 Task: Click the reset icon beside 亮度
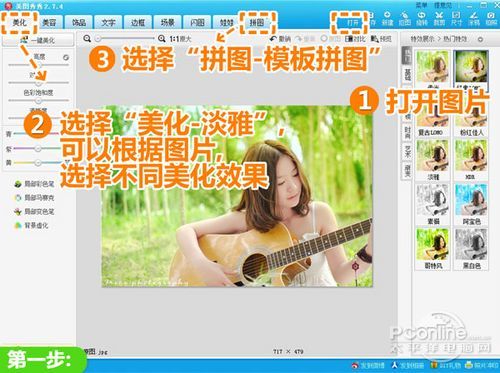[66, 57]
